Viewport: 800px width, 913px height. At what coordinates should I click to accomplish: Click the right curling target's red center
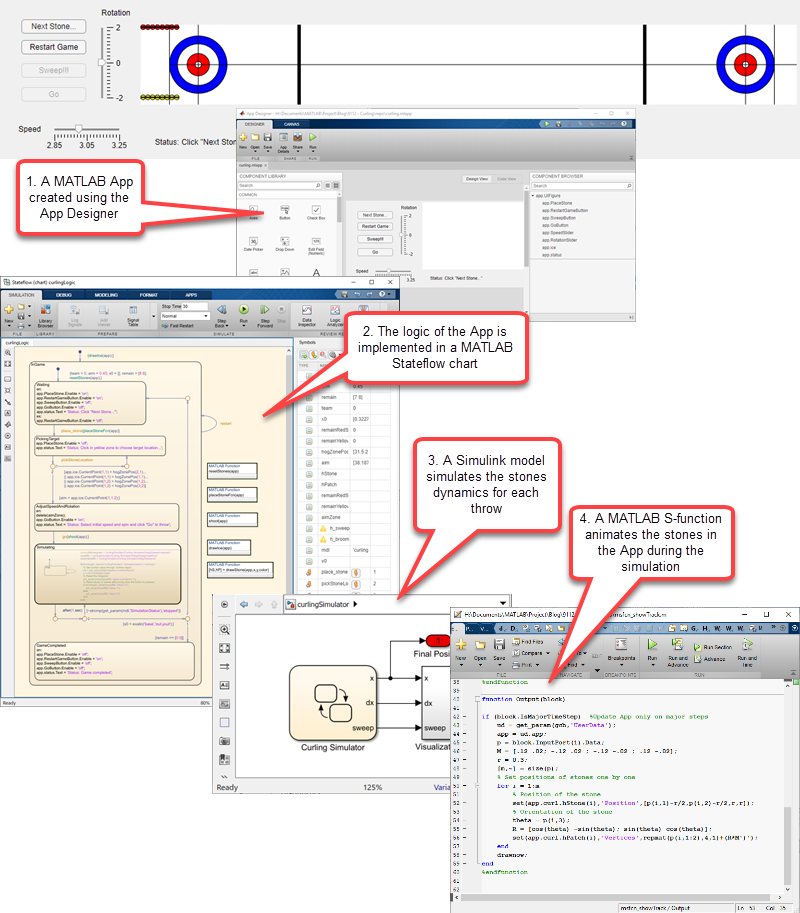(x=745, y=65)
